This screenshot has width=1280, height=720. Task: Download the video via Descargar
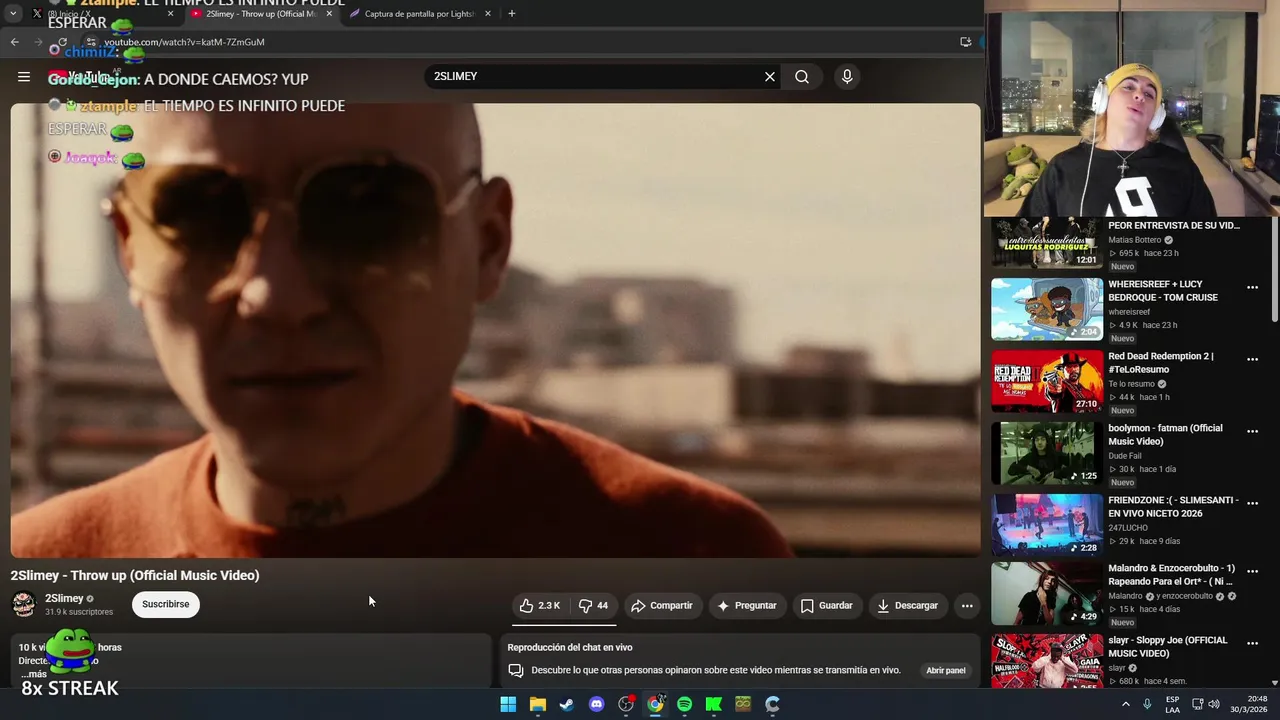coord(907,605)
